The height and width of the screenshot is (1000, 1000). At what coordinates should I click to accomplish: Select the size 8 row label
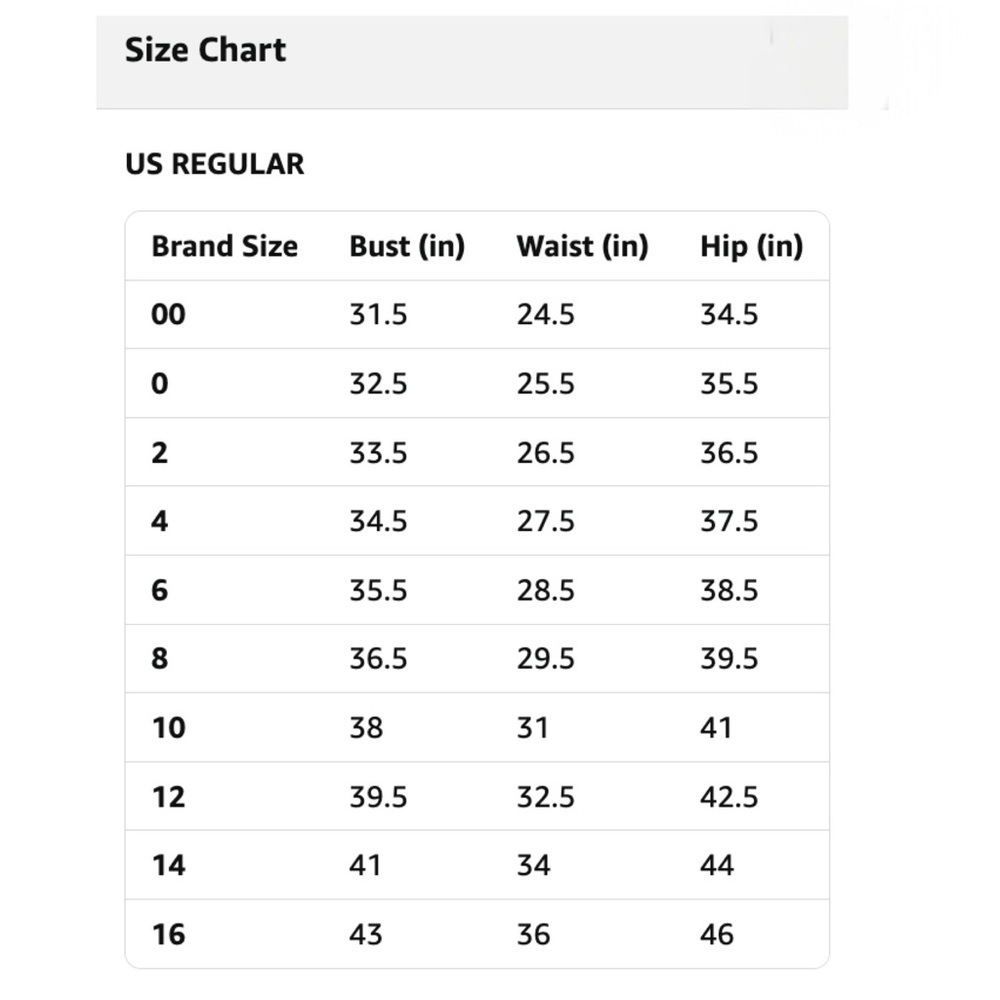coord(159,658)
